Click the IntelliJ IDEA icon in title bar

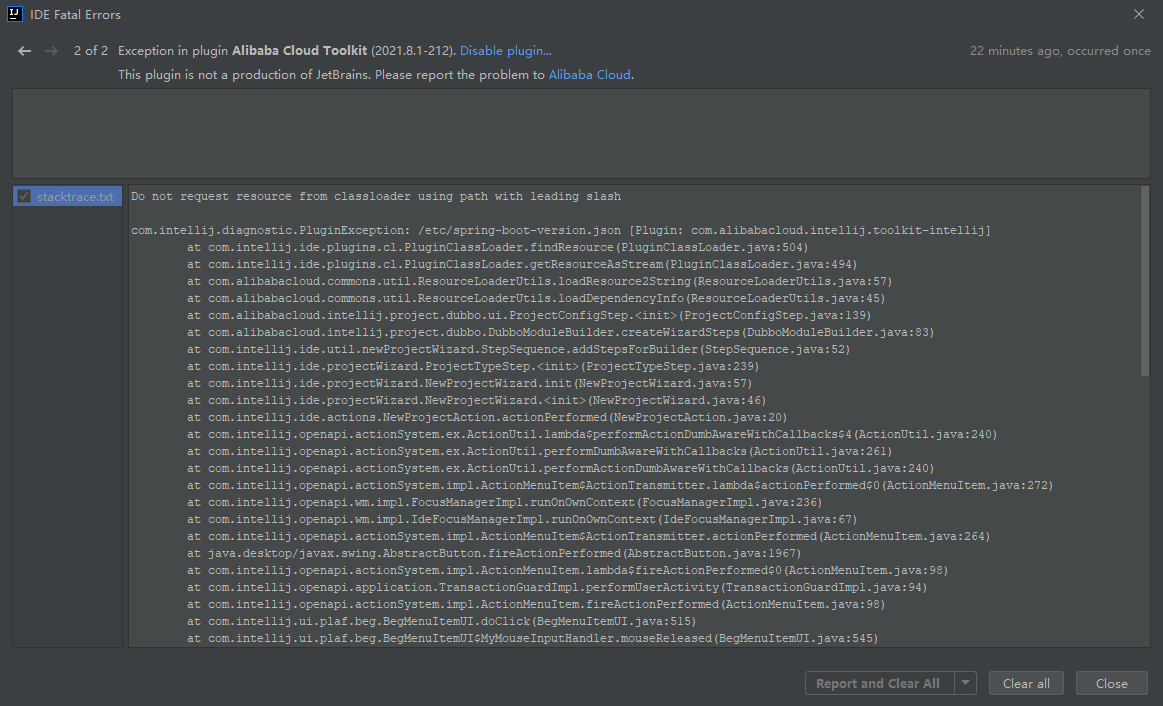click(14, 14)
